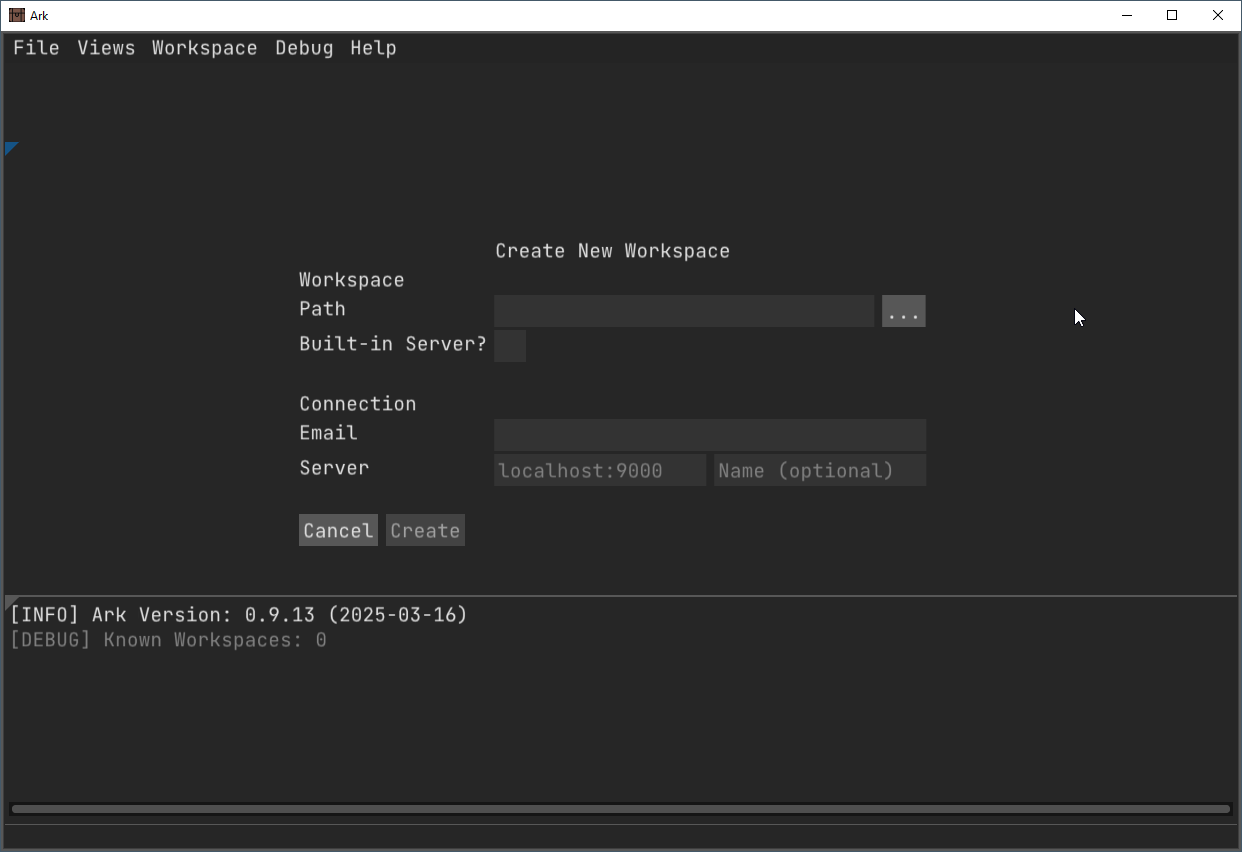The image size is (1242, 852).
Task: Close the Ark window
Action: pyautogui.click(x=1217, y=15)
